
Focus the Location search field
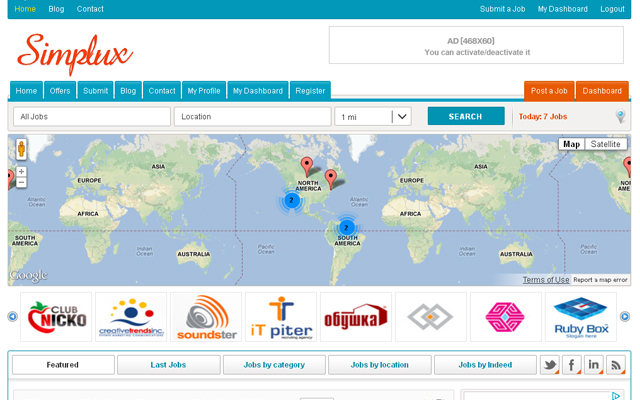253,117
